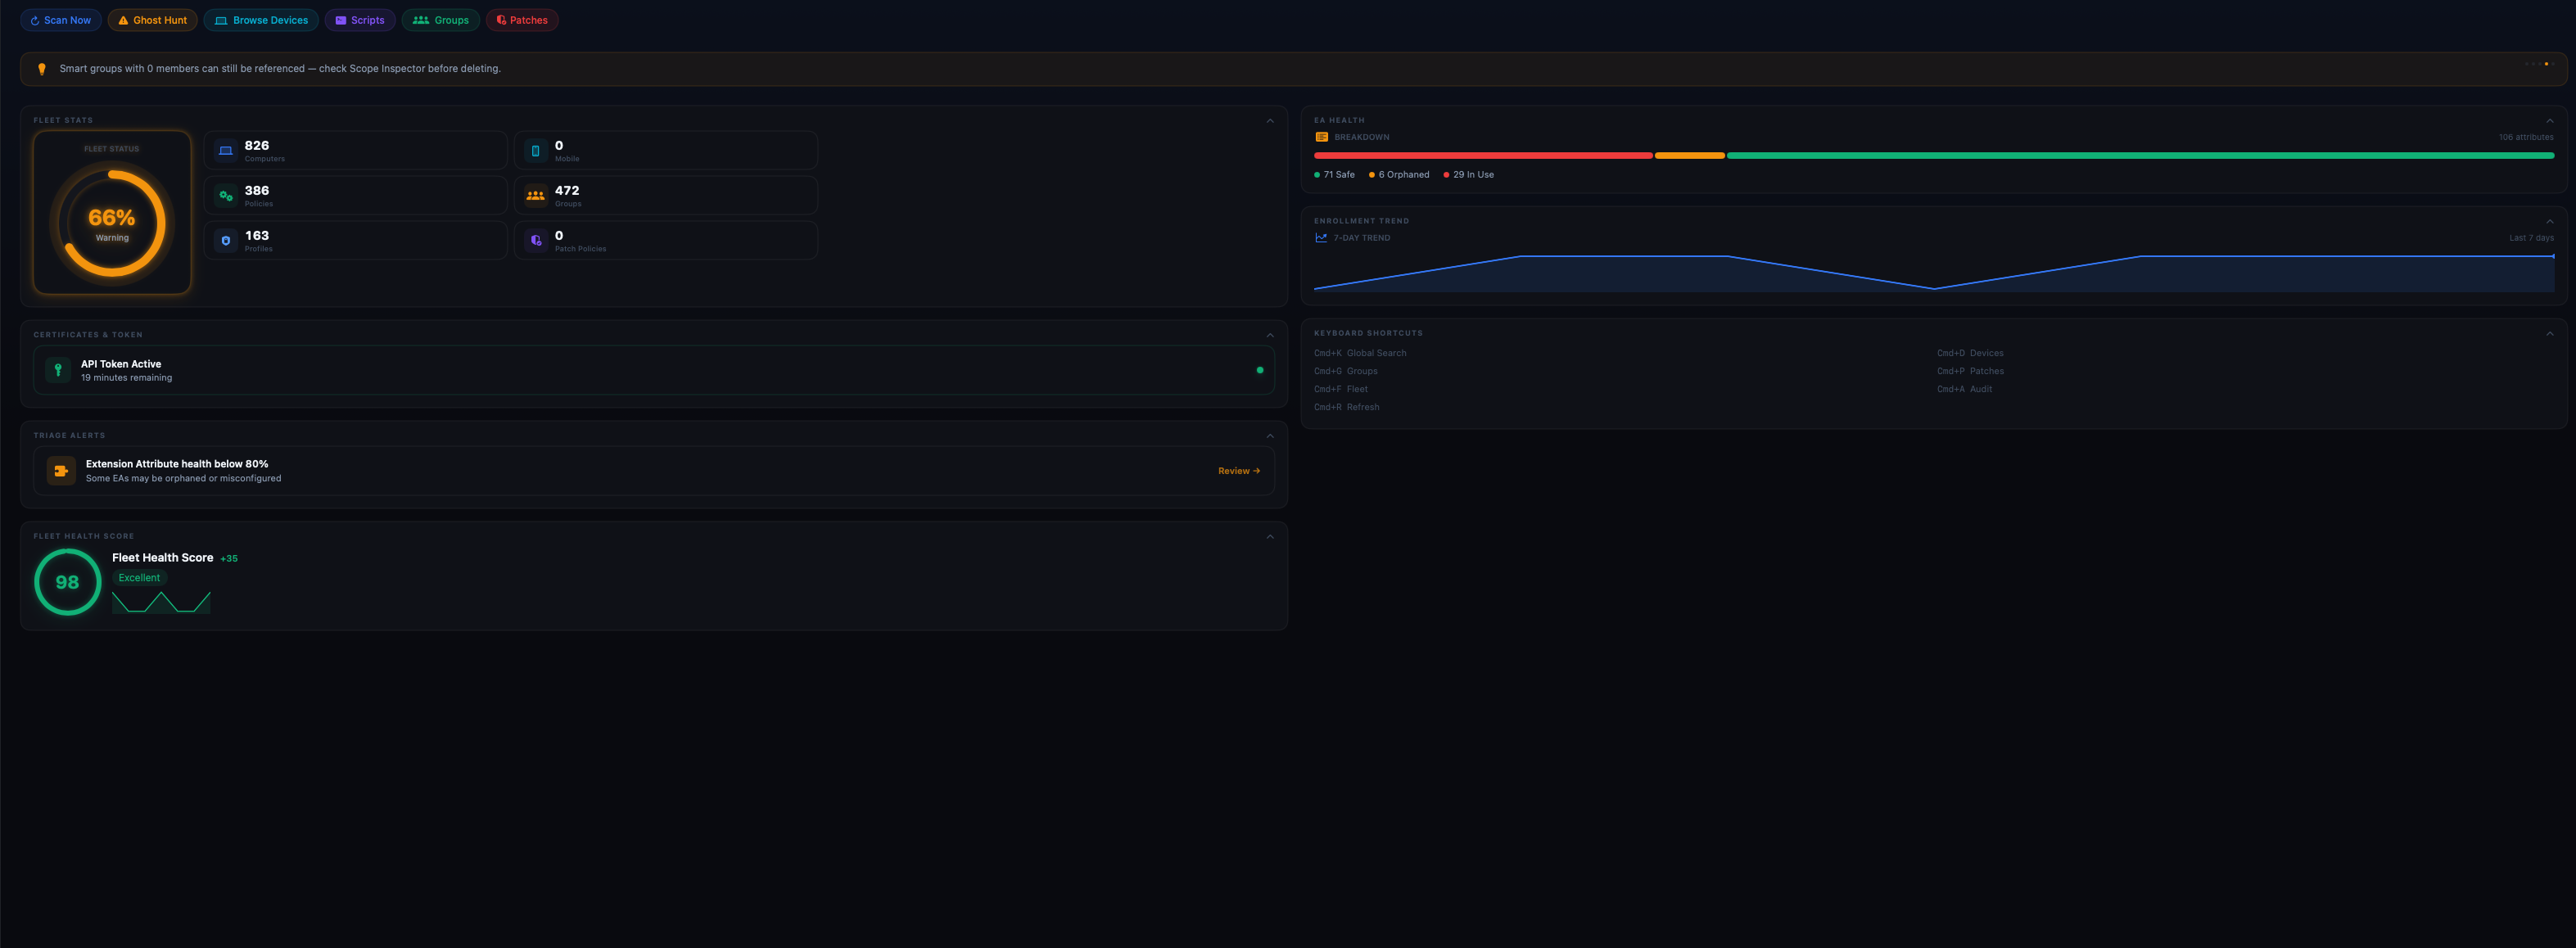Click the orange Orphaned segment of EA bar

point(1689,156)
